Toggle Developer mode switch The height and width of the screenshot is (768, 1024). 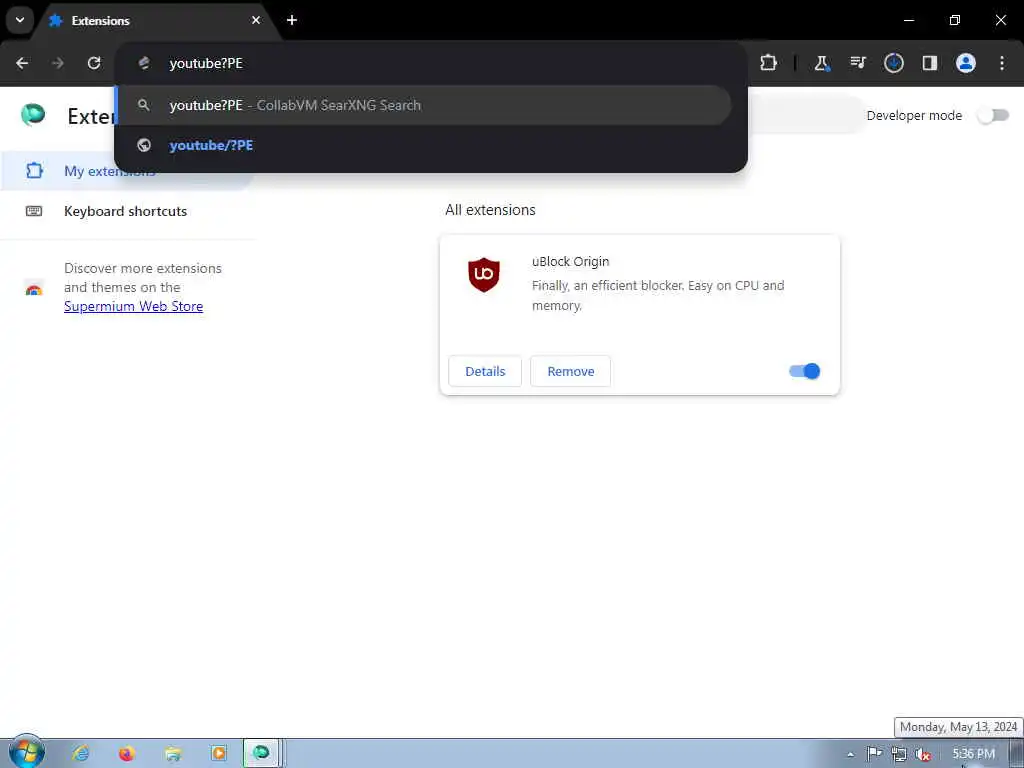point(993,116)
